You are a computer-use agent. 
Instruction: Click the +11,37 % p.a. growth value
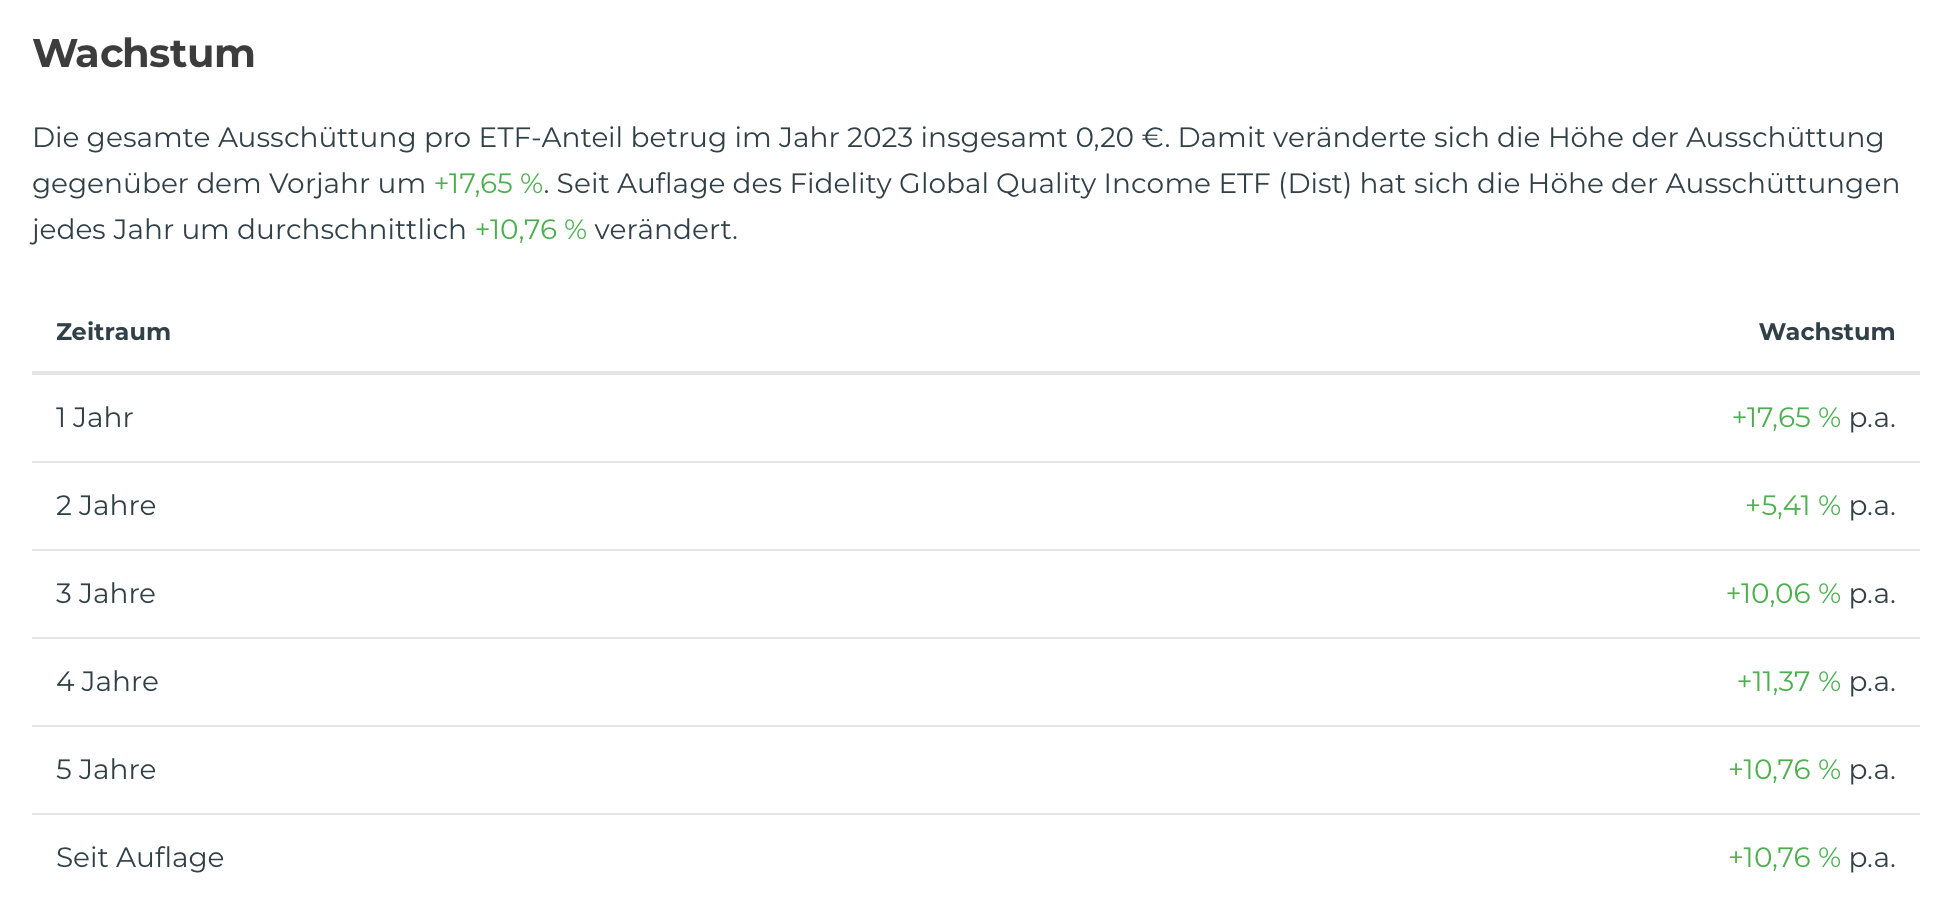coord(1788,682)
